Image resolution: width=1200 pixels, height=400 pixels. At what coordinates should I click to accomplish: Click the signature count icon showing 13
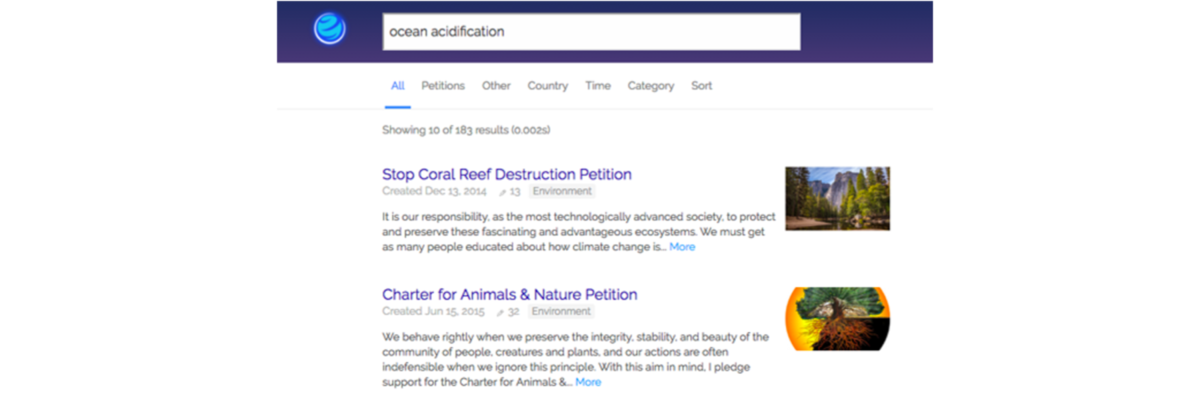click(x=502, y=192)
